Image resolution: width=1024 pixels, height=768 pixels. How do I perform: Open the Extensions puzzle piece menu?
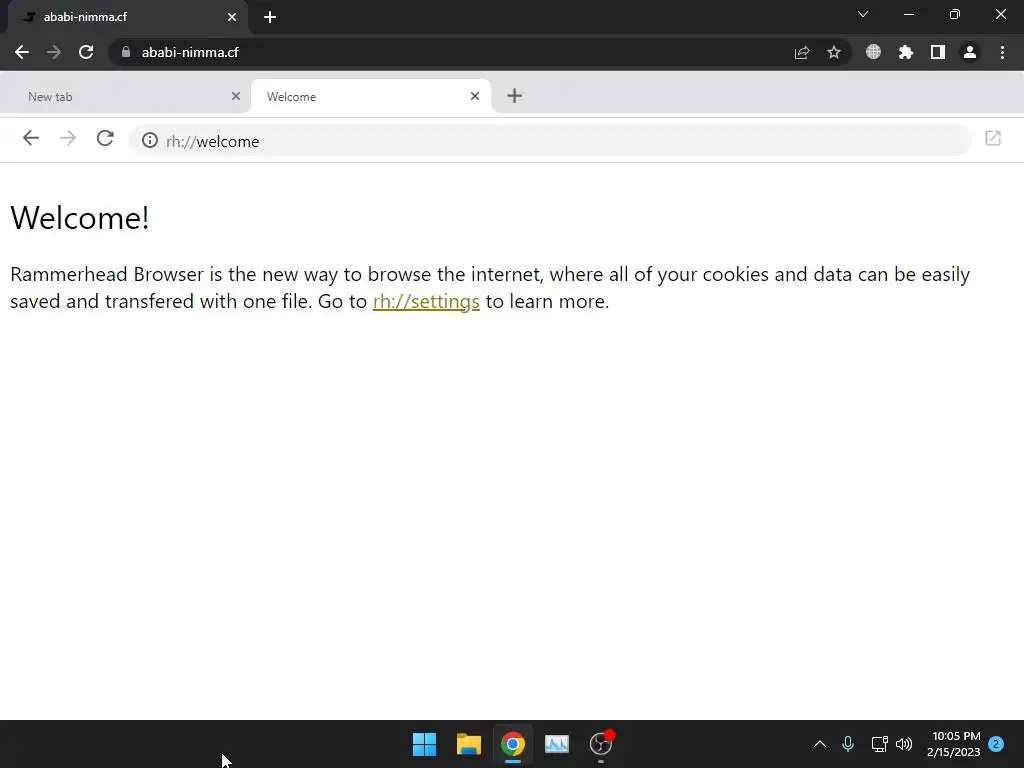tap(905, 52)
